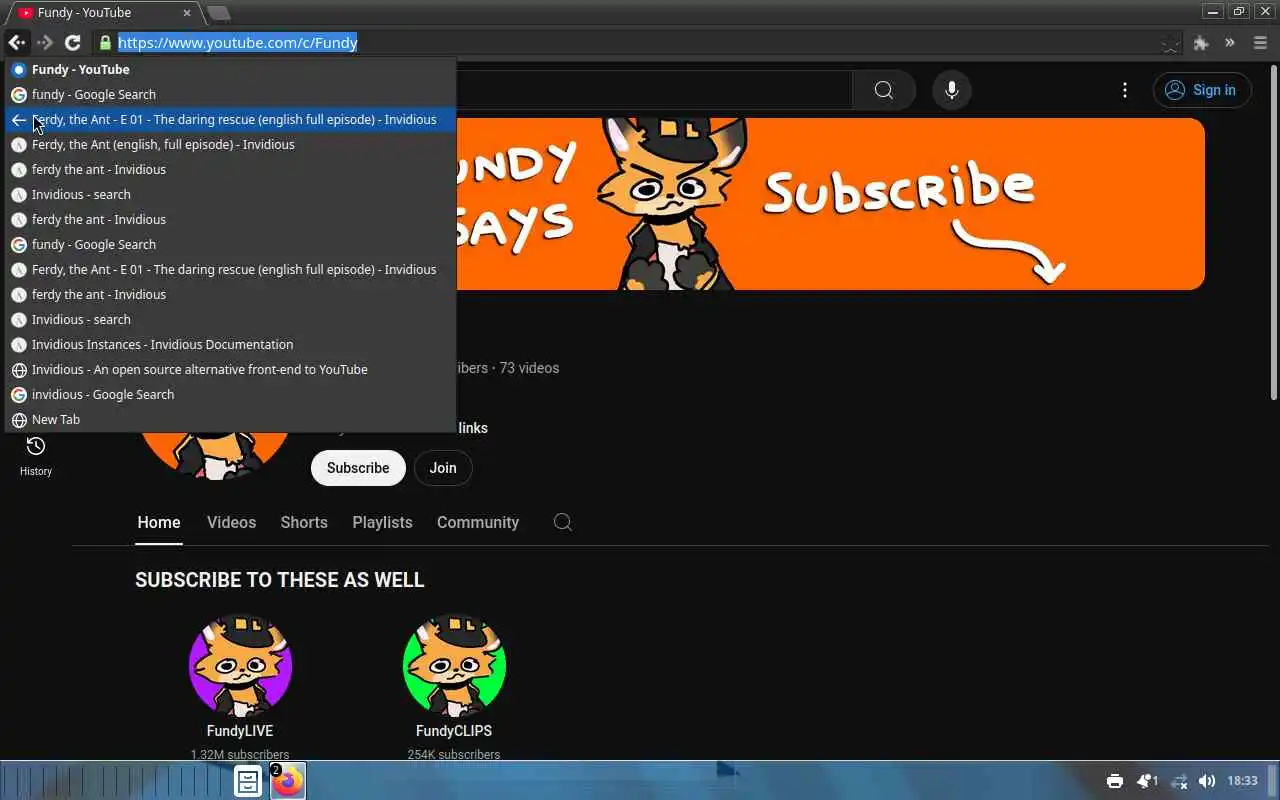Open the FundyCLIPS channel avatar
1280x800 pixels.
(x=454, y=666)
